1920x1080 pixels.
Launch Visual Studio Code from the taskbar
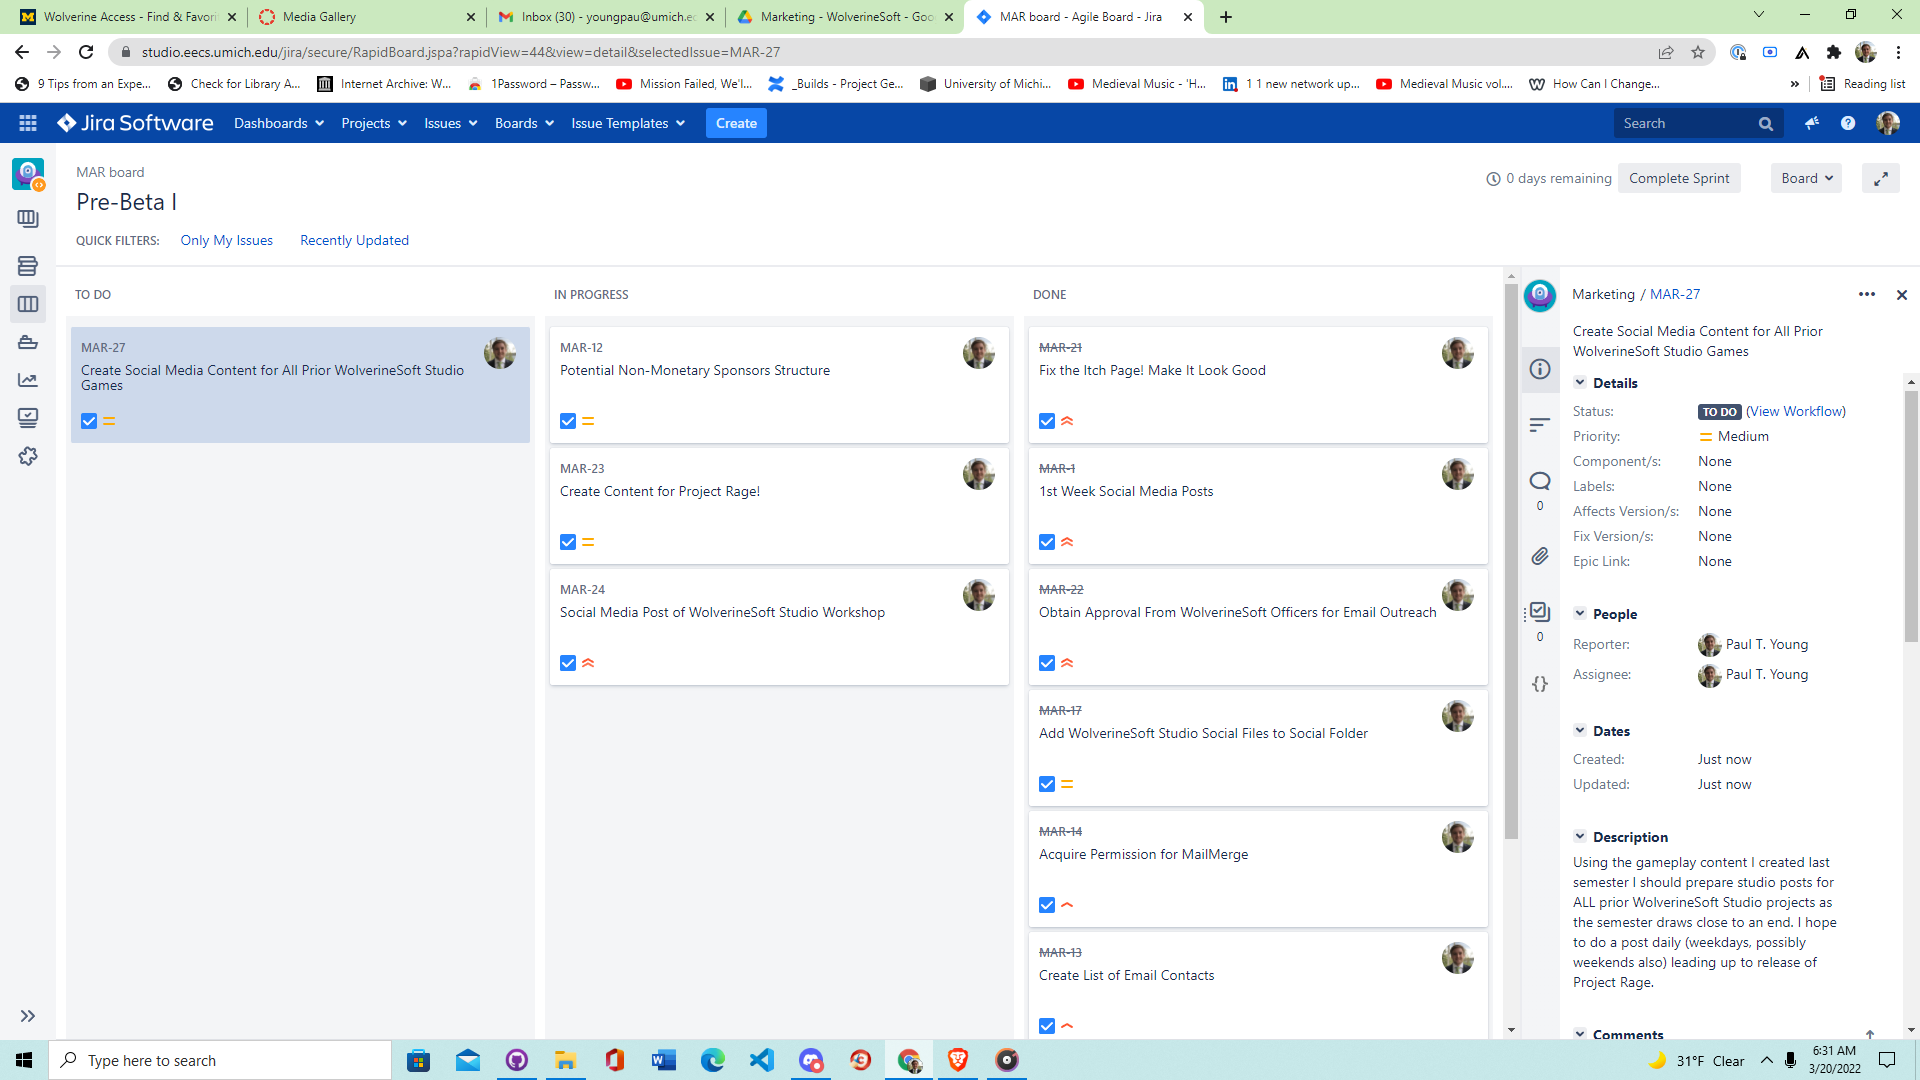[x=761, y=1060]
